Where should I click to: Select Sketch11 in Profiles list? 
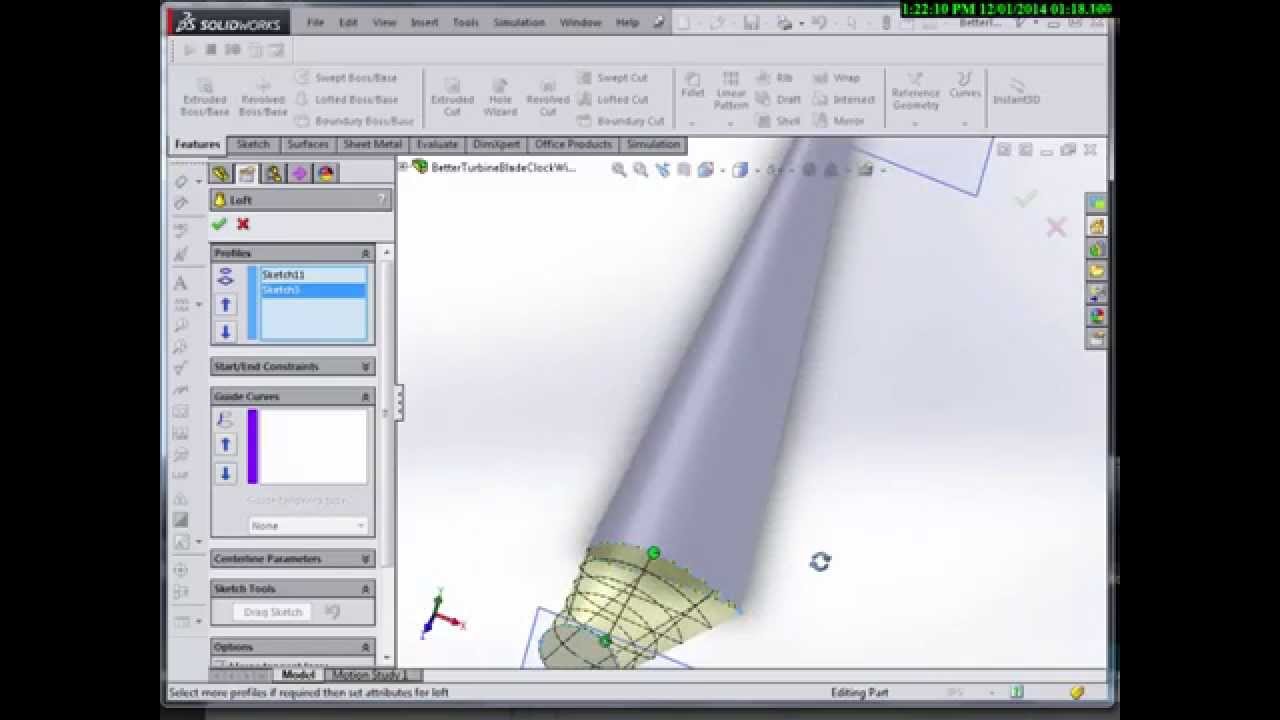(313, 274)
